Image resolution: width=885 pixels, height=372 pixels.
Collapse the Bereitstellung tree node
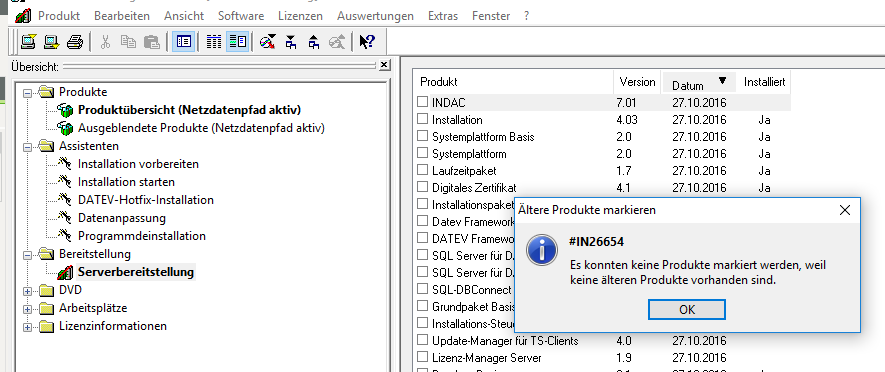tap(28, 255)
